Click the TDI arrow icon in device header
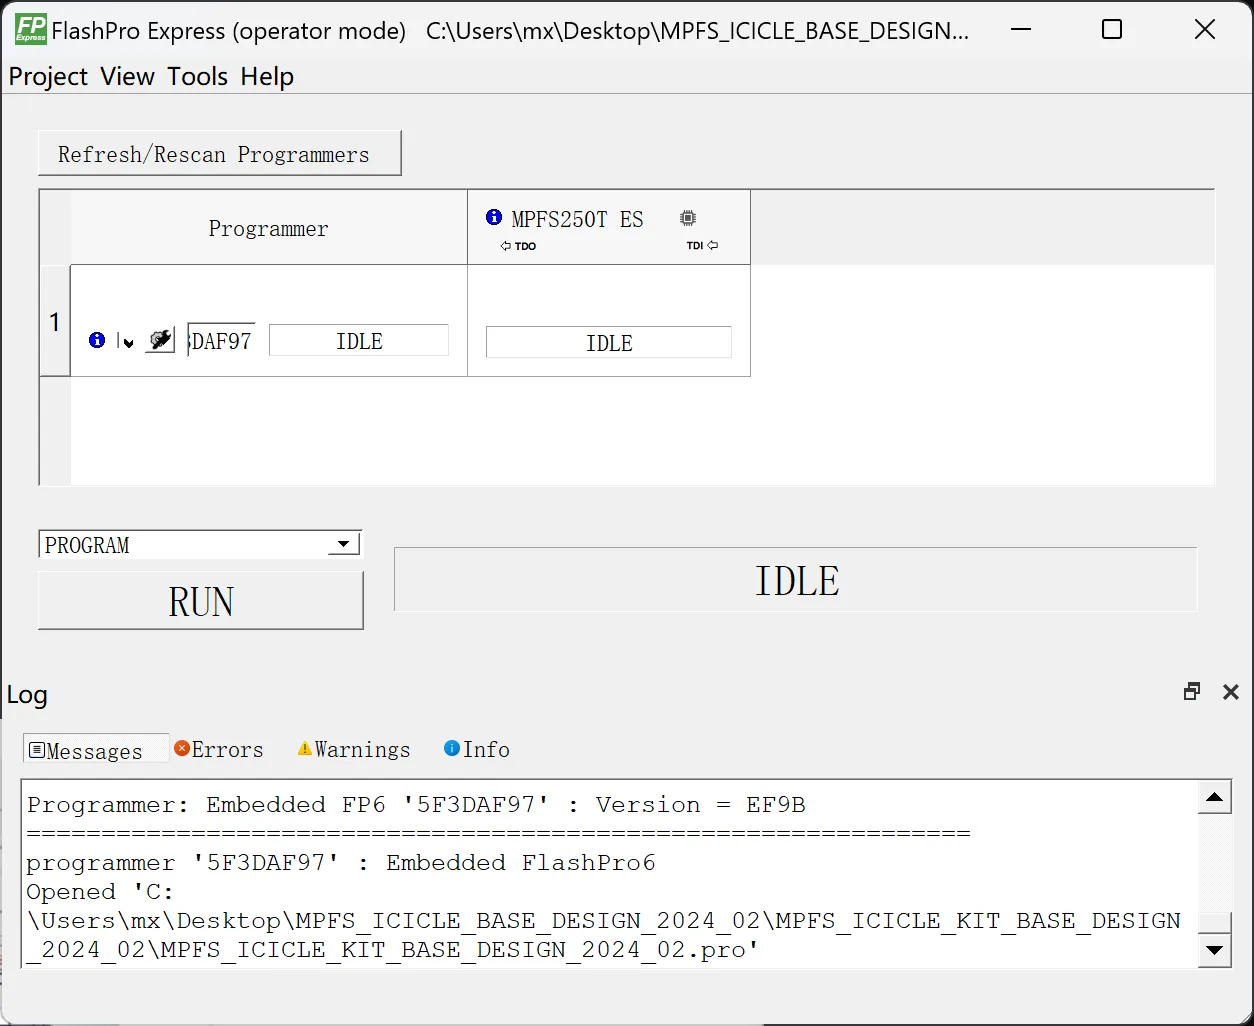The width and height of the screenshot is (1254, 1026). (712, 246)
